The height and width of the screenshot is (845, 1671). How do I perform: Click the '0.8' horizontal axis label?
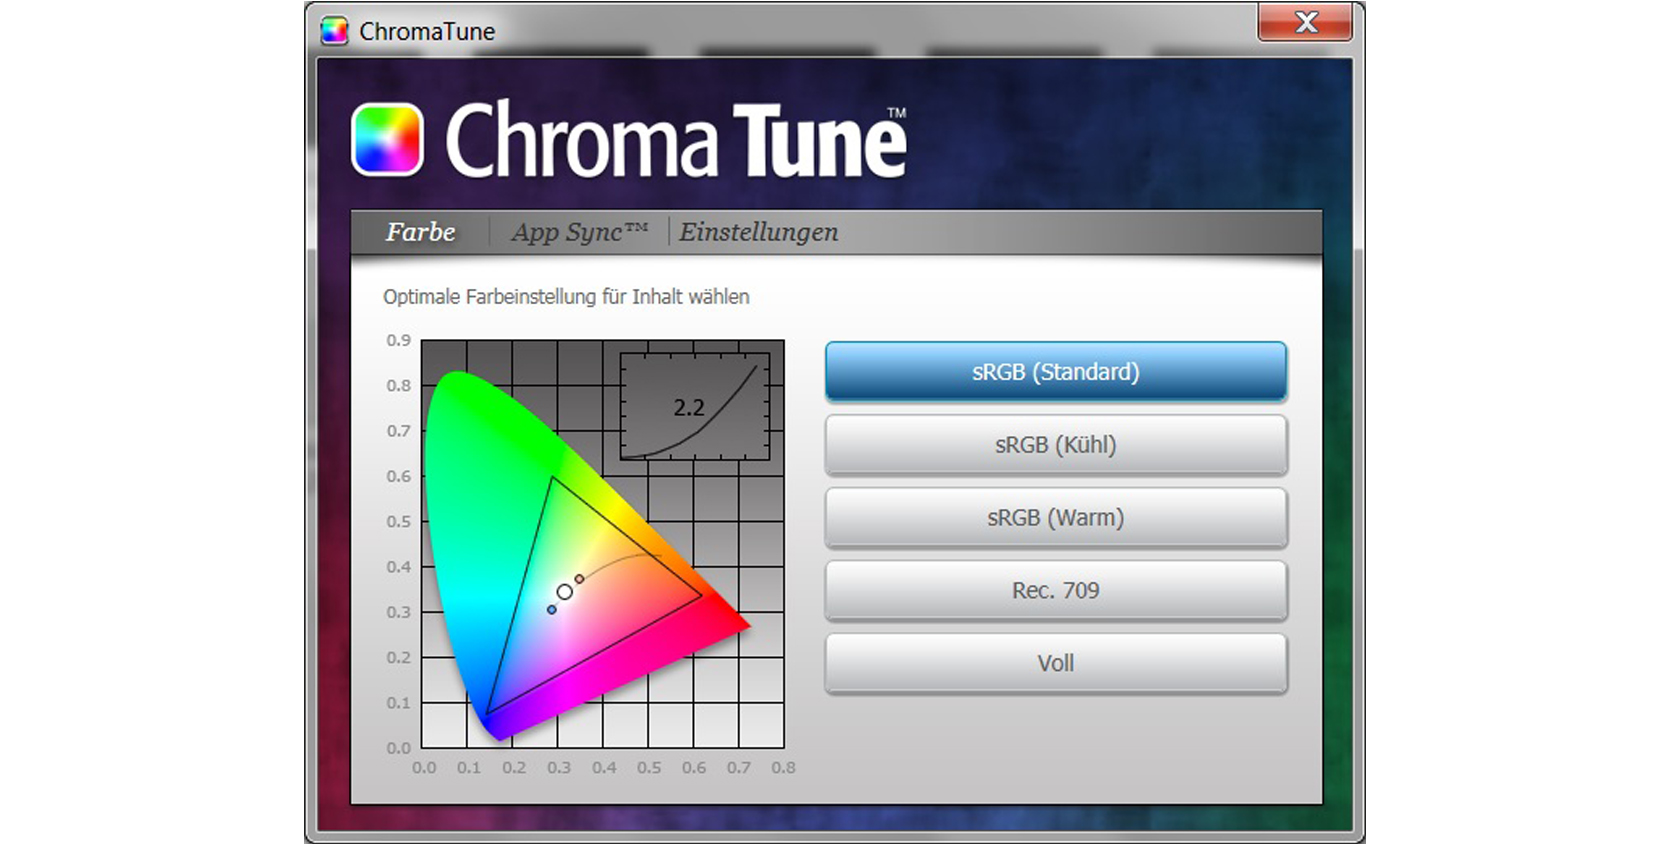tap(783, 768)
